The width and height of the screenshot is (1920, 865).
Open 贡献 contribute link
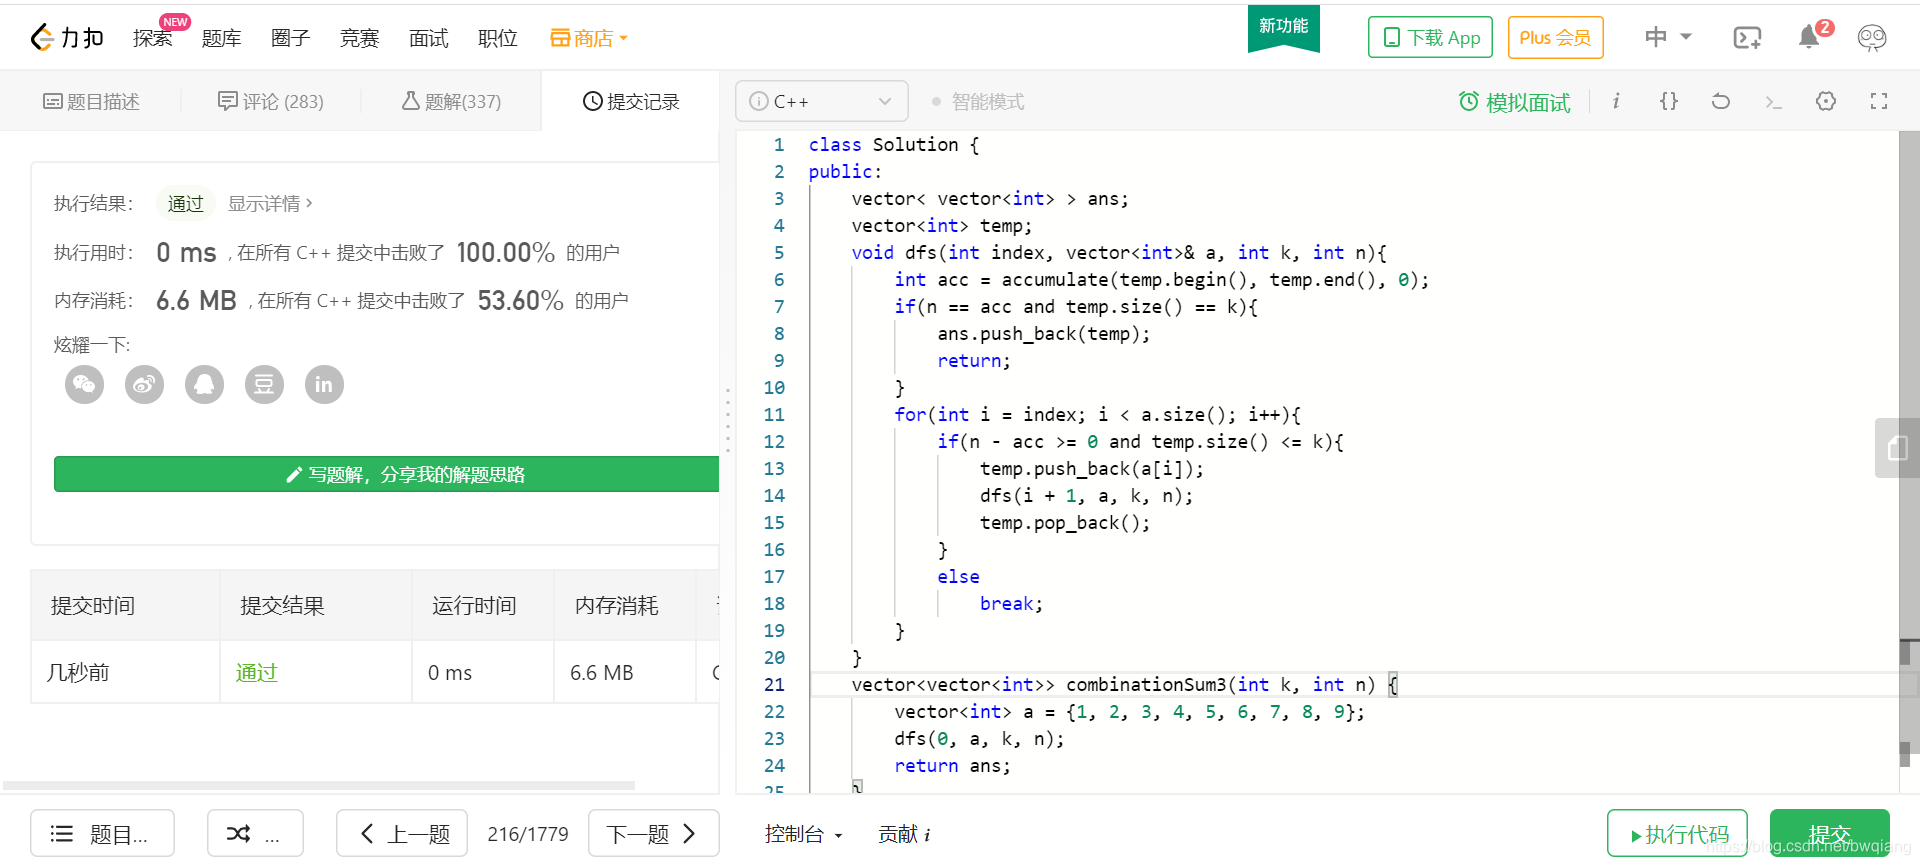(904, 834)
